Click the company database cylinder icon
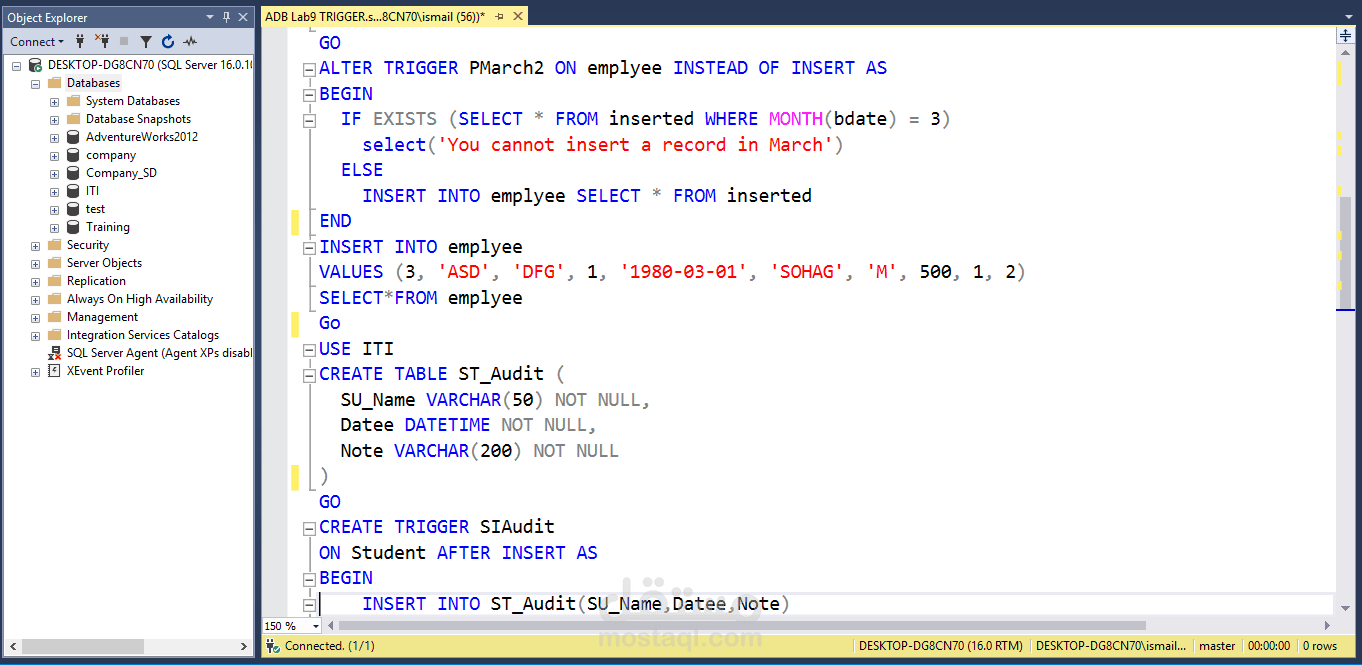The width and height of the screenshot is (1362, 665). click(x=73, y=155)
